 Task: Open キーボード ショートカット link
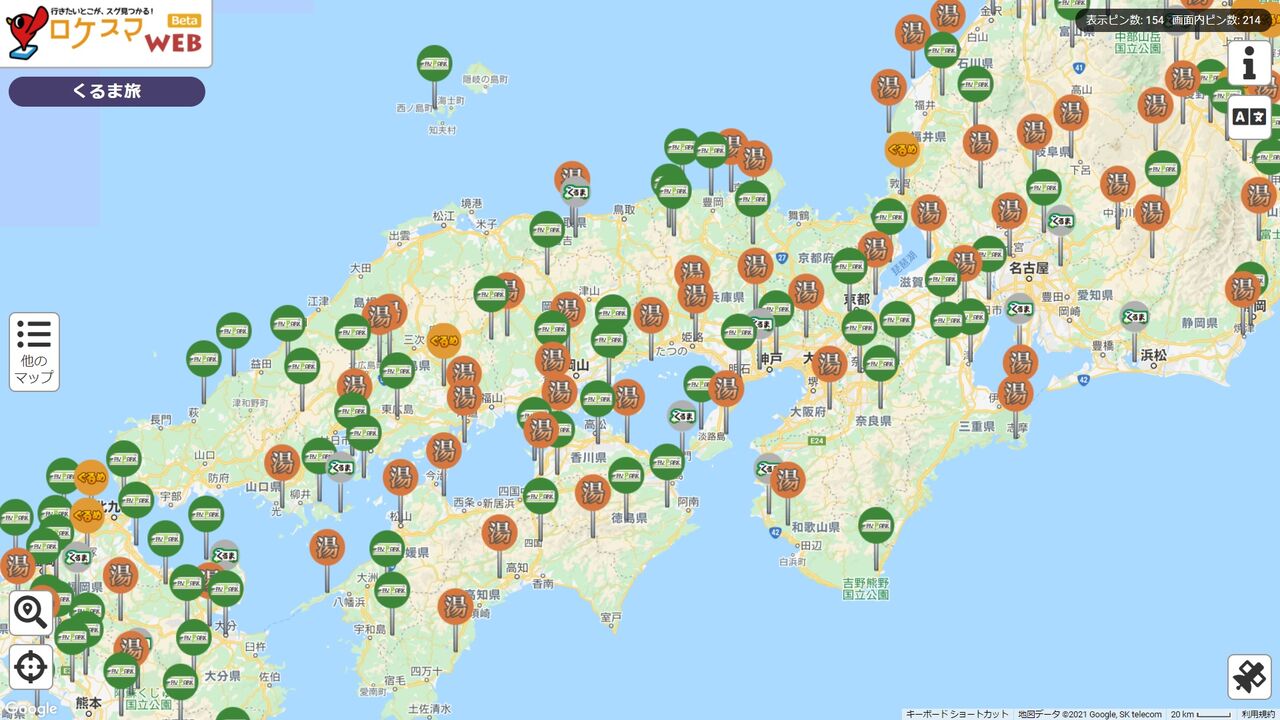957,714
